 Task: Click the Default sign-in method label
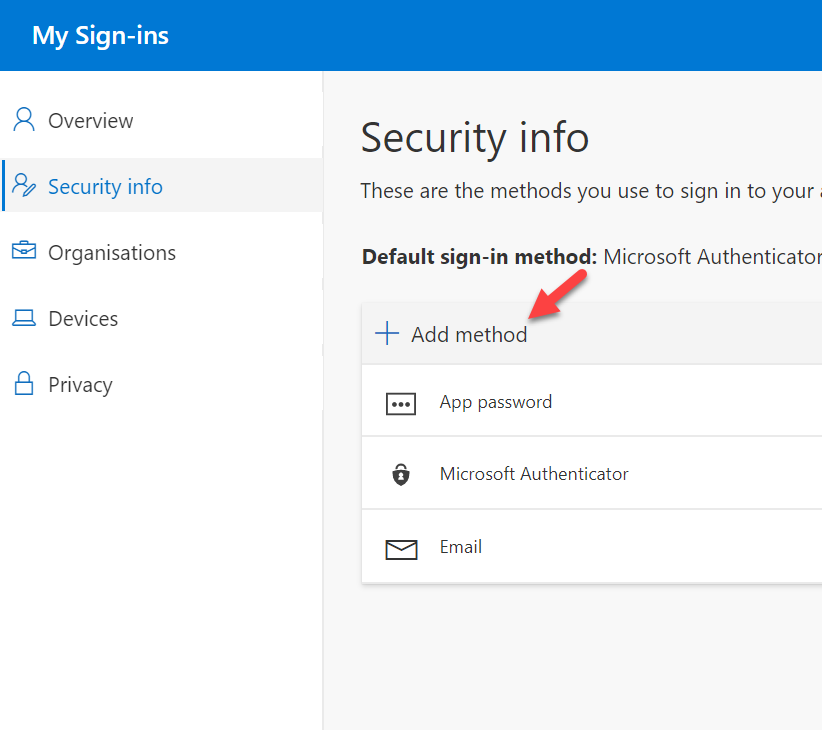(479, 257)
